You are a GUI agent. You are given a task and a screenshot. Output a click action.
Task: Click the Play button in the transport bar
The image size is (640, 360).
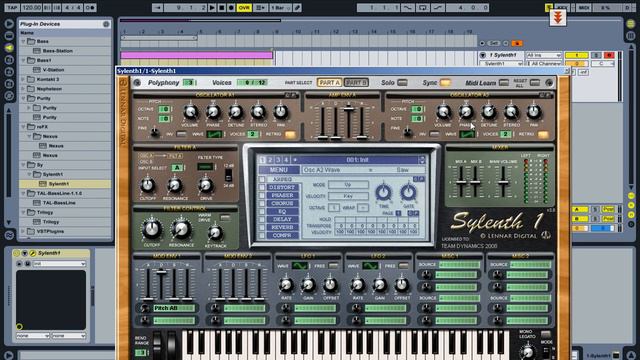click(212, 7)
